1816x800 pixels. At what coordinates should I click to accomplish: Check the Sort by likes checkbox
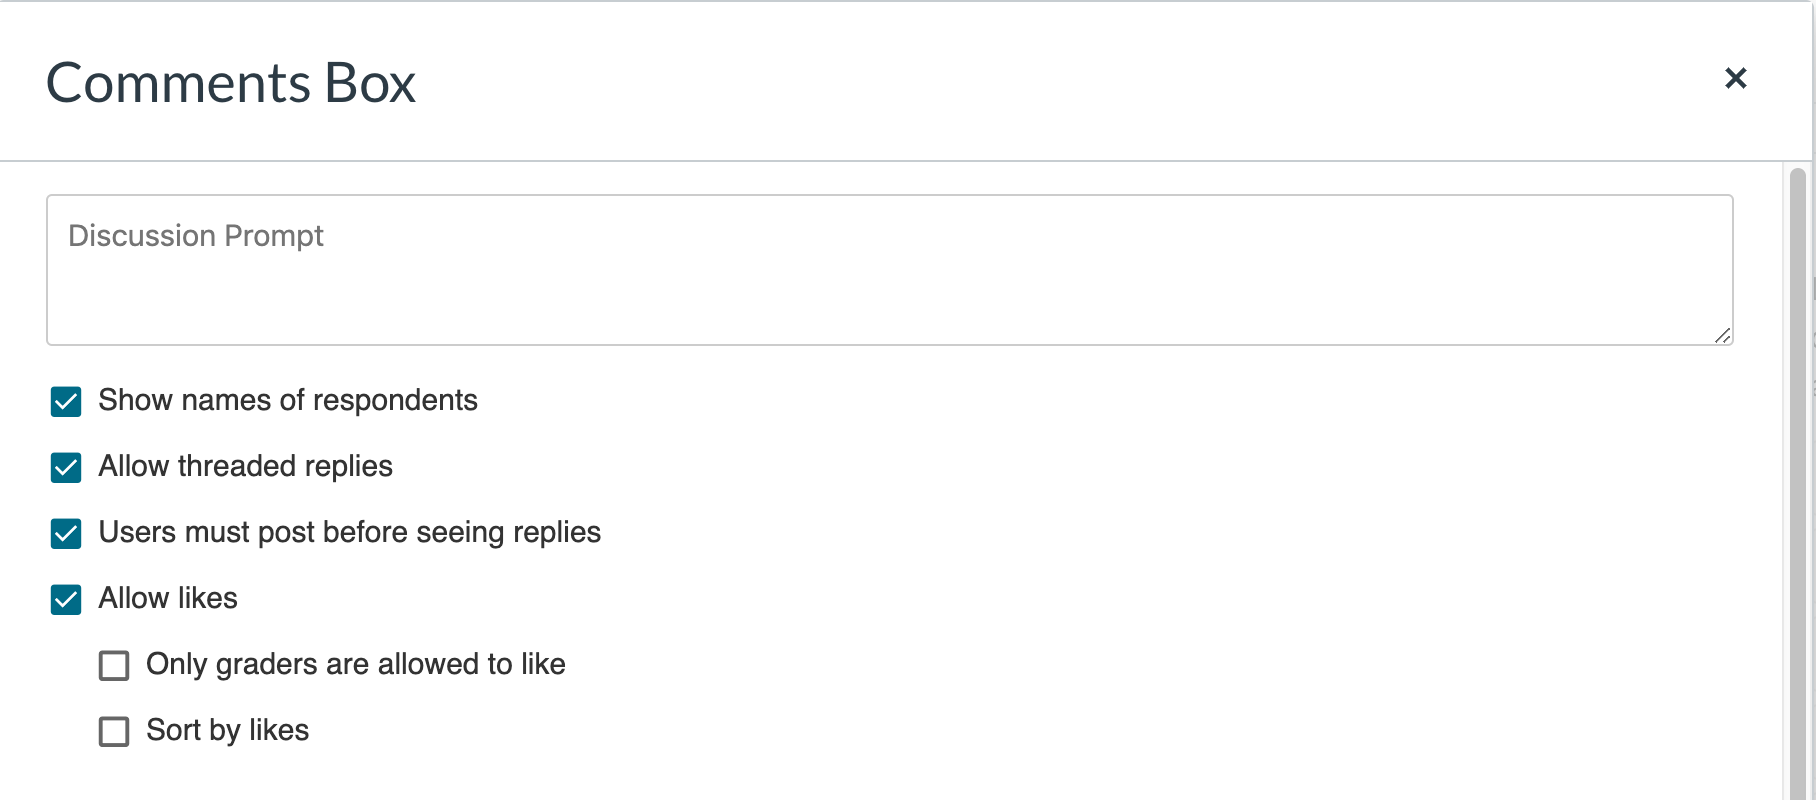114,732
